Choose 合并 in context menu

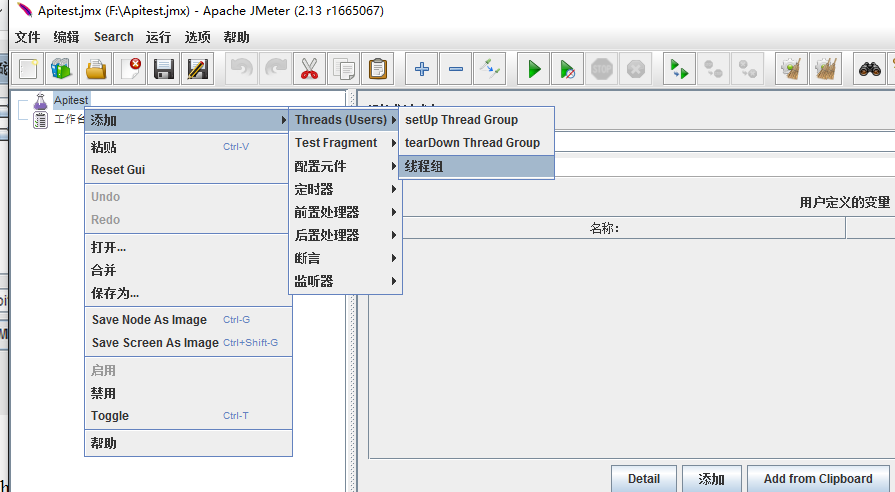click(187, 270)
